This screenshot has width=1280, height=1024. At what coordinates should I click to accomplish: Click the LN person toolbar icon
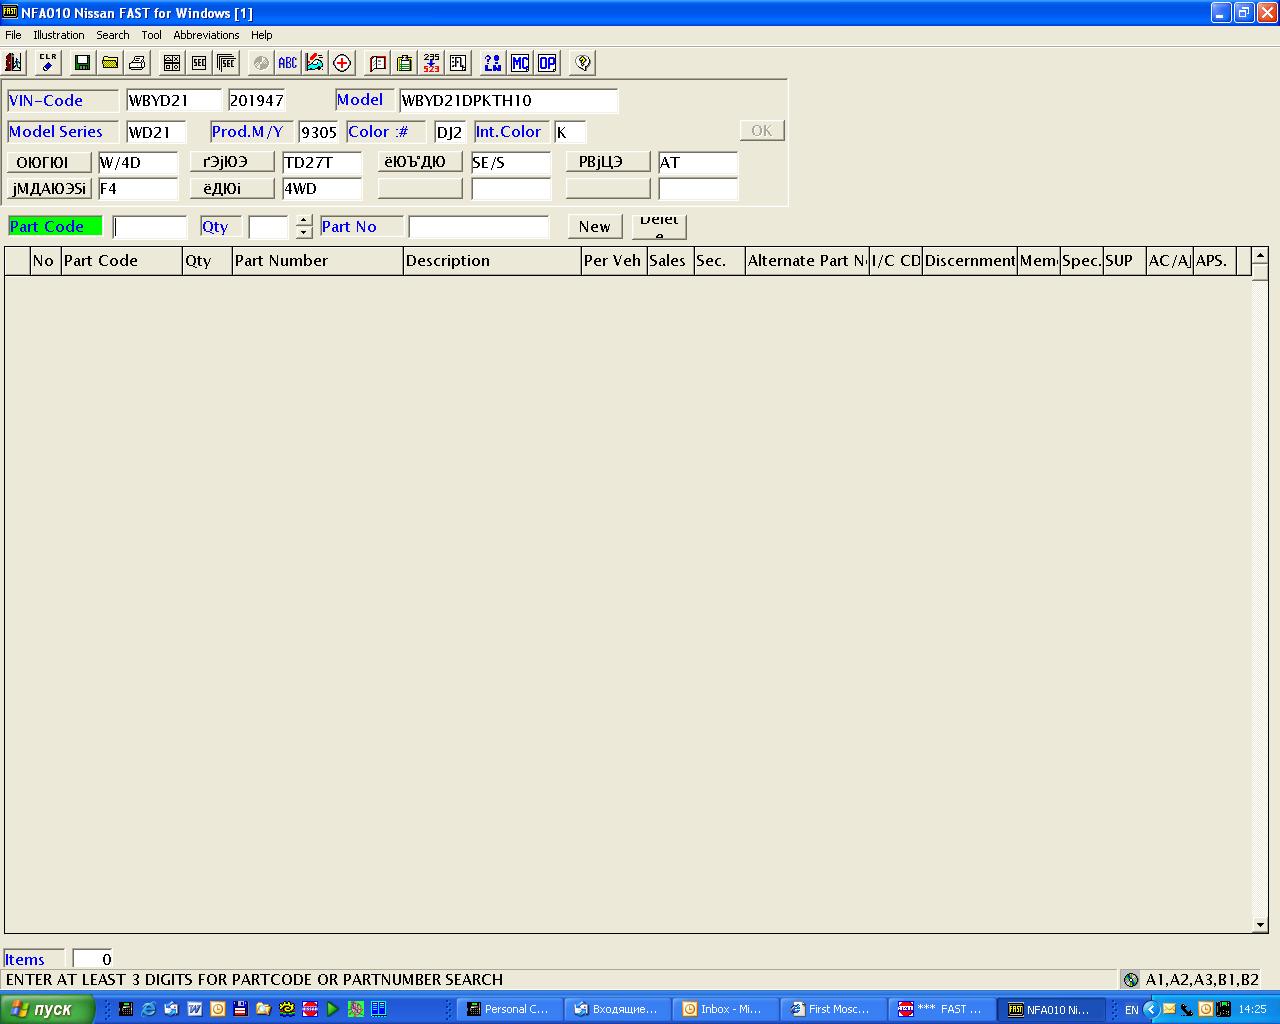pyautogui.click(x=492, y=63)
